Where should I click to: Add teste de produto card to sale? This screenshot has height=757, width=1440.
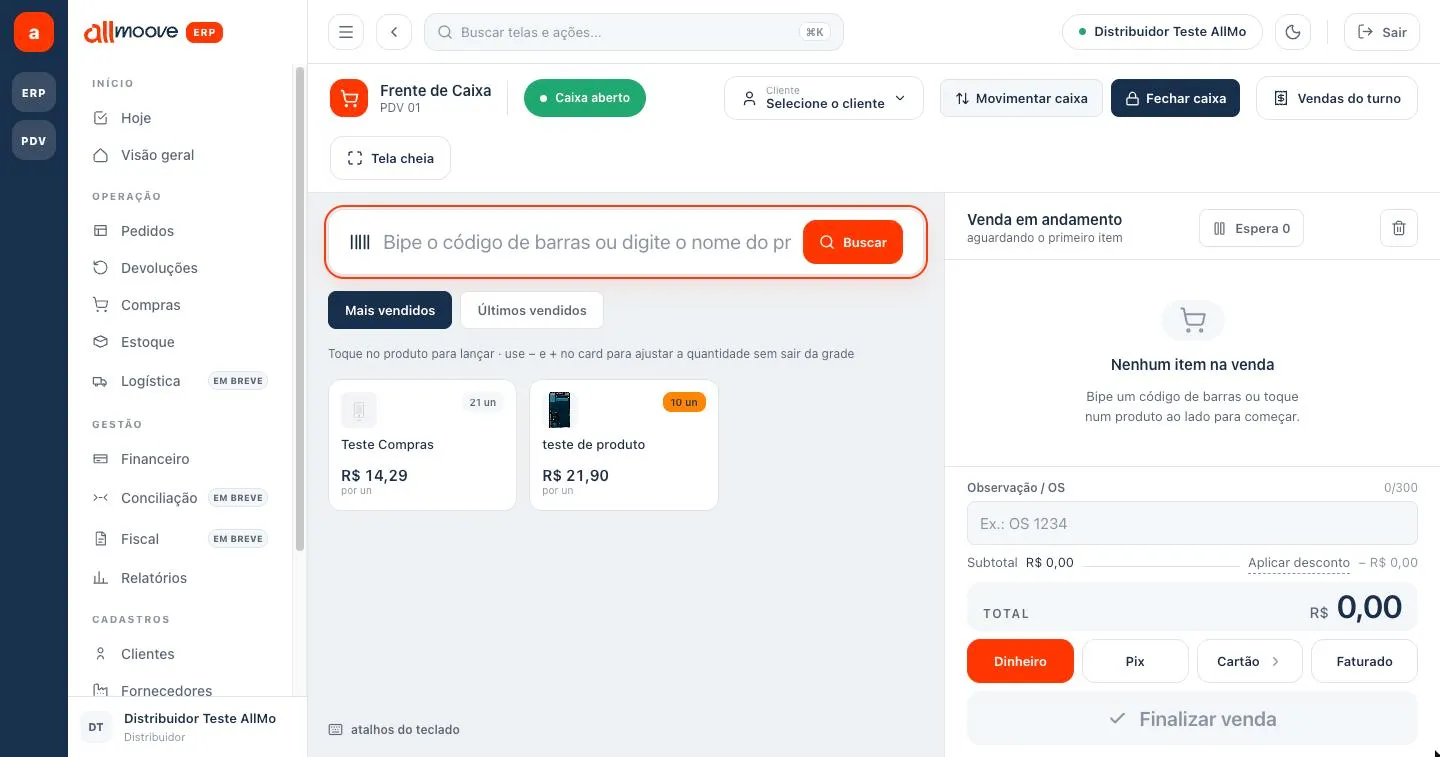[x=624, y=445]
